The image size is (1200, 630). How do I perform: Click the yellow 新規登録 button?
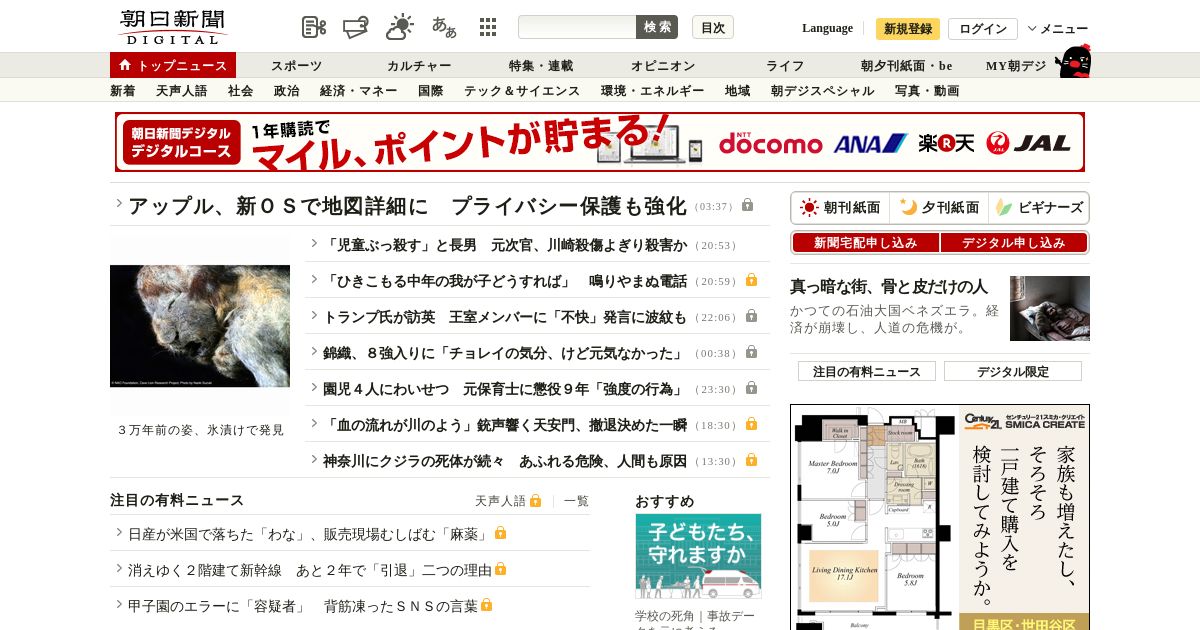908,29
